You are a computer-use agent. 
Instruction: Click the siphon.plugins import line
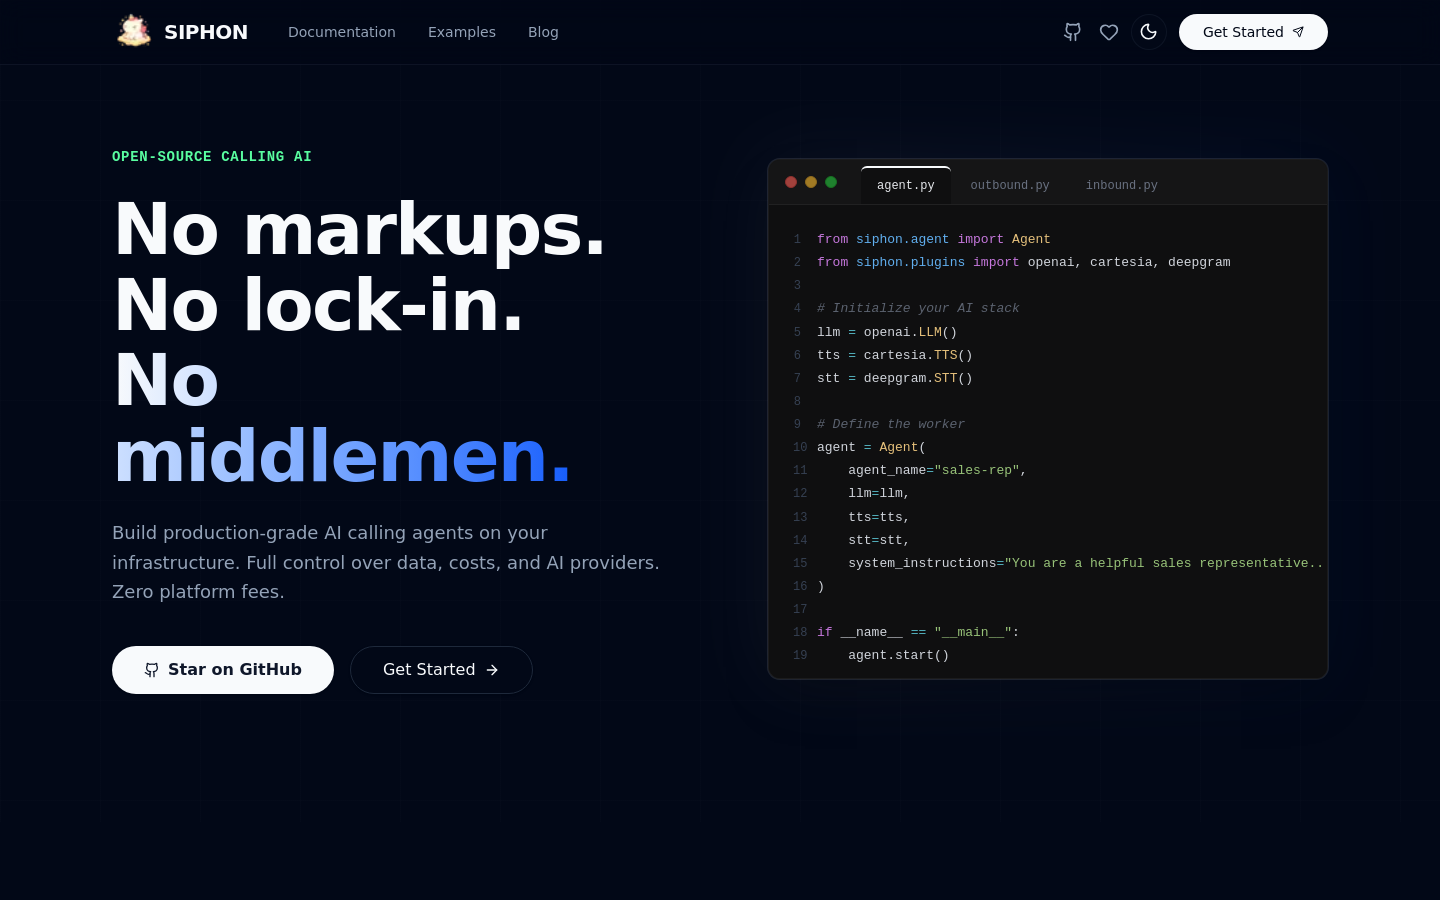tap(1024, 262)
